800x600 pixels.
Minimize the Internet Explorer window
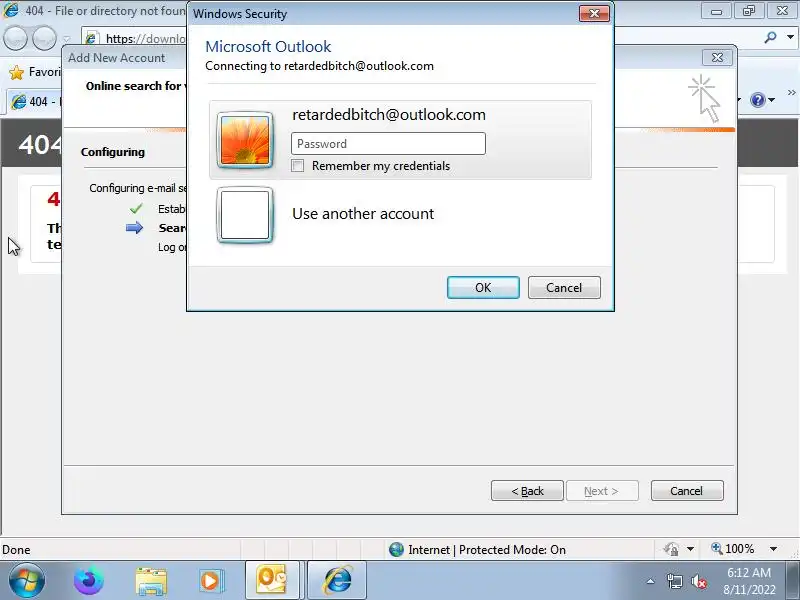pos(716,11)
